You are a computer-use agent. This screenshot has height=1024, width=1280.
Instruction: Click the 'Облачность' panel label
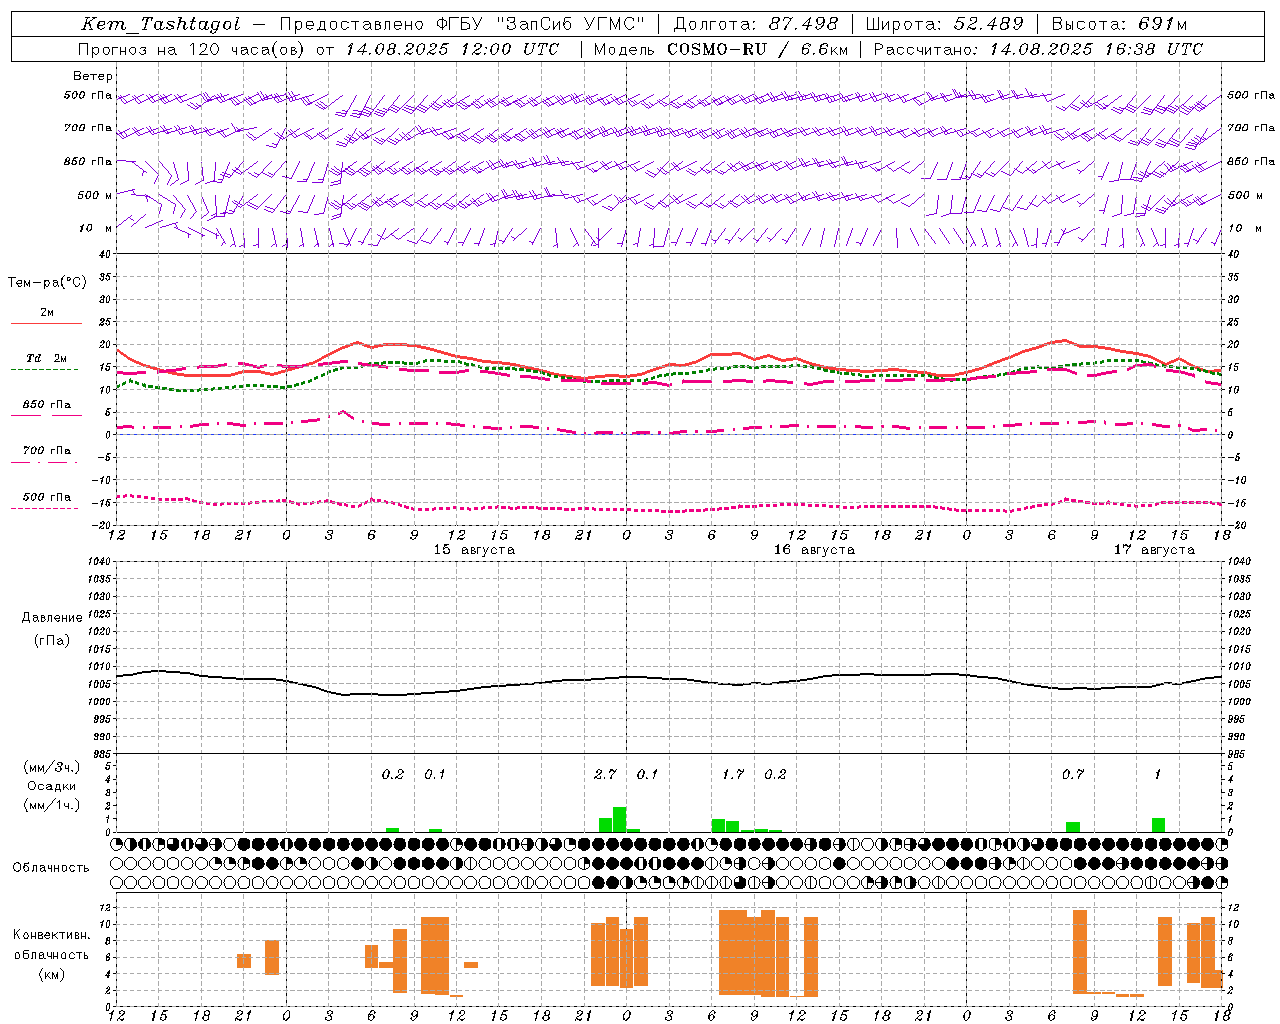pyautogui.click(x=51, y=867)
